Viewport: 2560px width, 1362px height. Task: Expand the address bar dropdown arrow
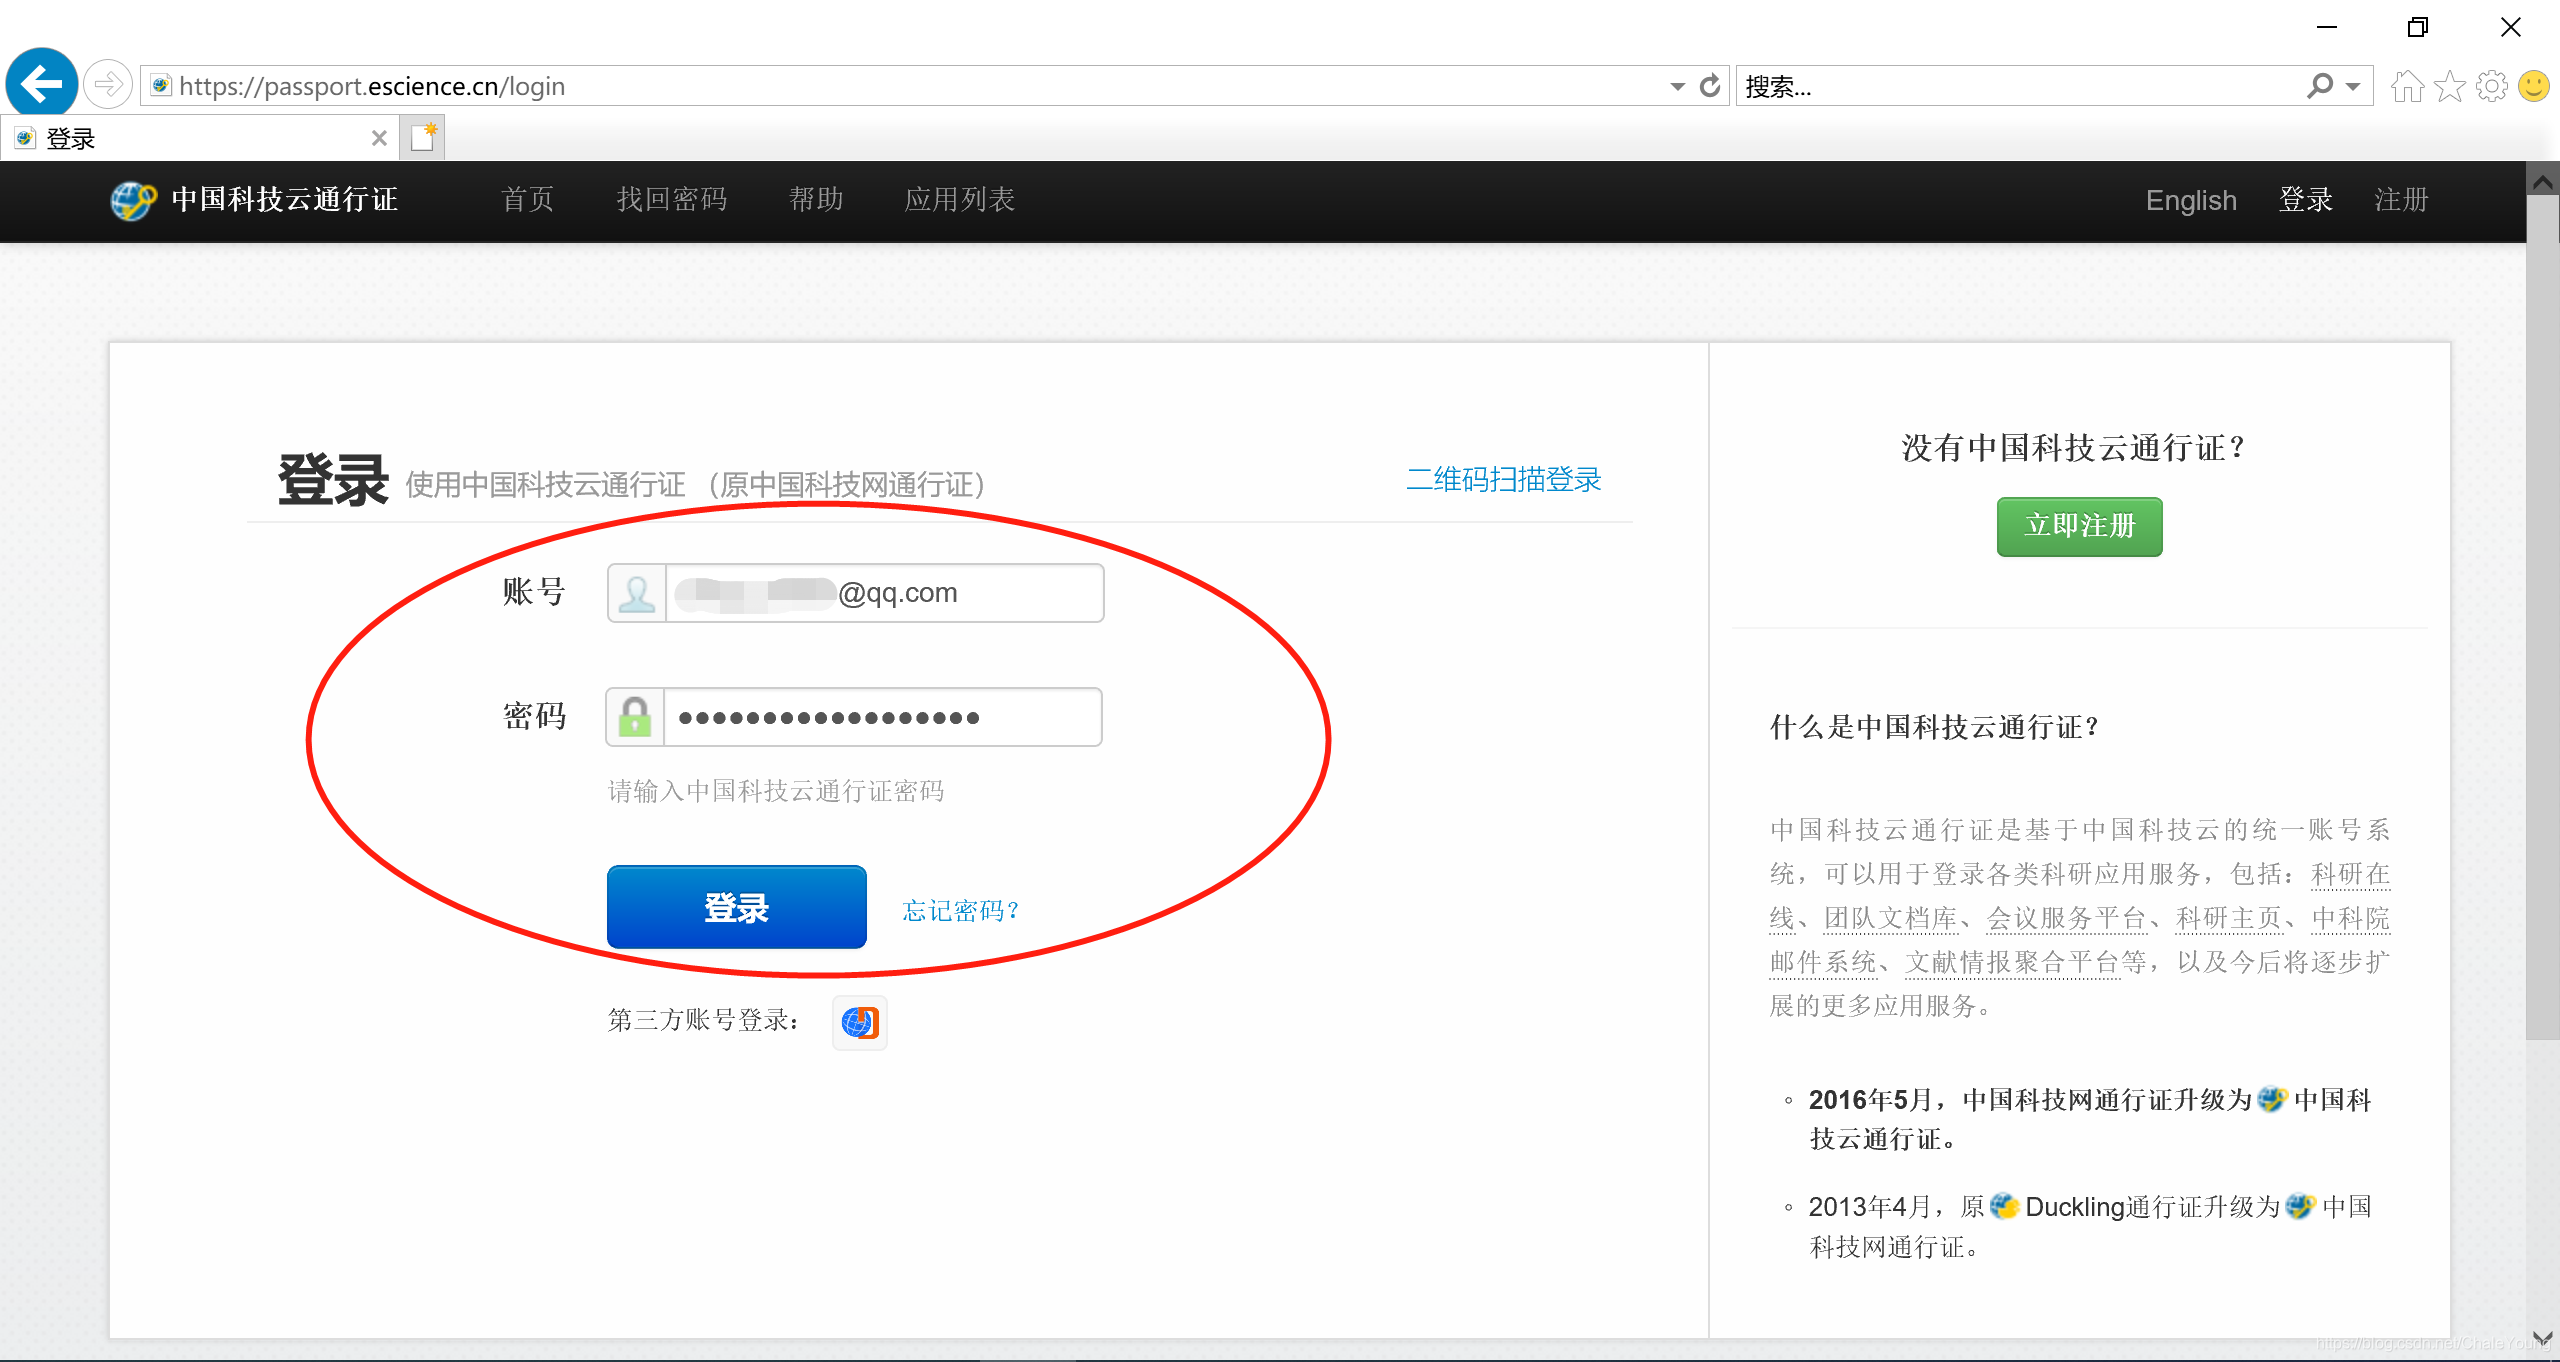pyautogui.click(x=1677, y=87)
